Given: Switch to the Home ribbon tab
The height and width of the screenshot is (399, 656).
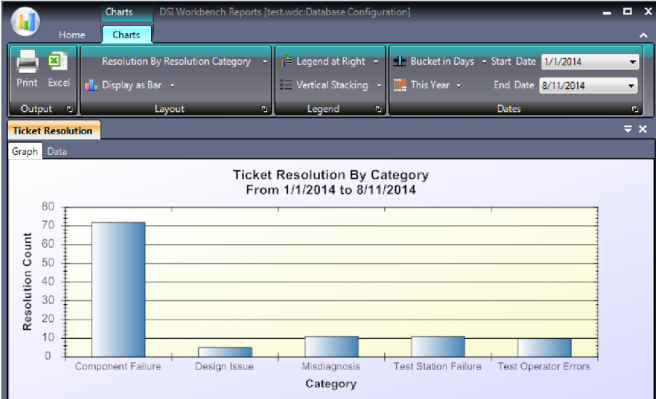Looking at the screenshot, I should 72,35.
